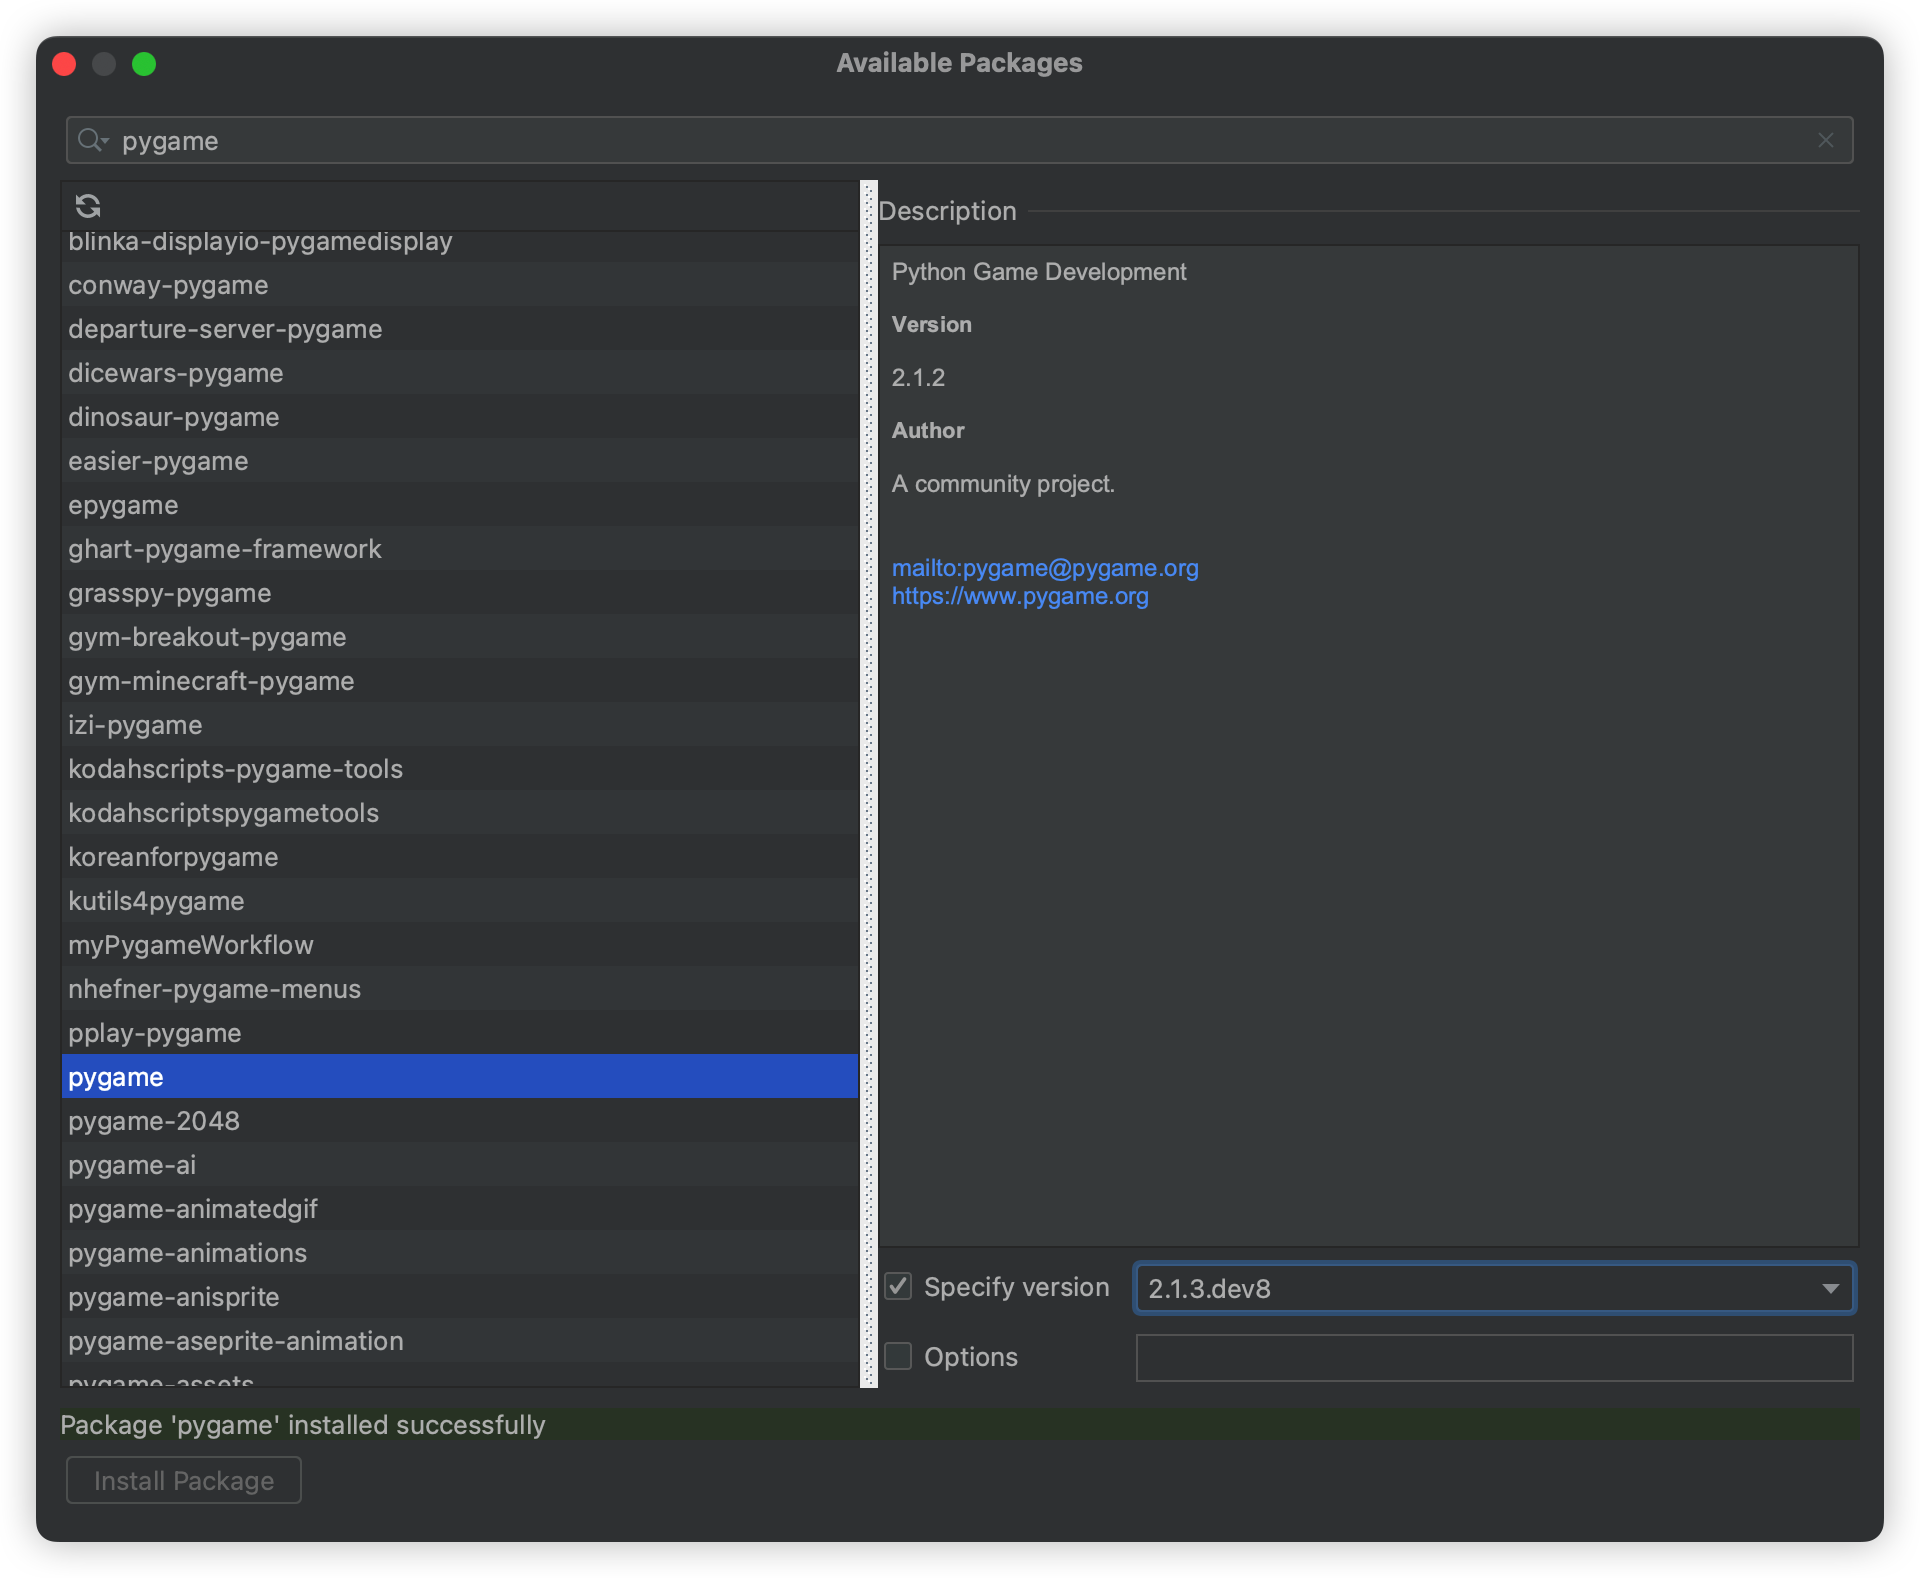Click the Options text field
Image resolution: width=1920 pixels, height=1578 pixels.
[x=1494, y=1358]
